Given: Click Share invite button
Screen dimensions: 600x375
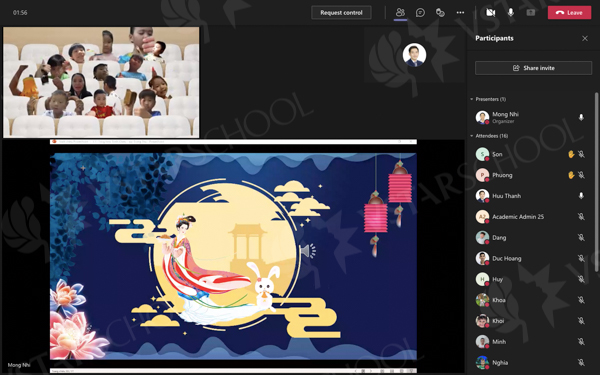Looking at the screenshot, I should (533, 68).
